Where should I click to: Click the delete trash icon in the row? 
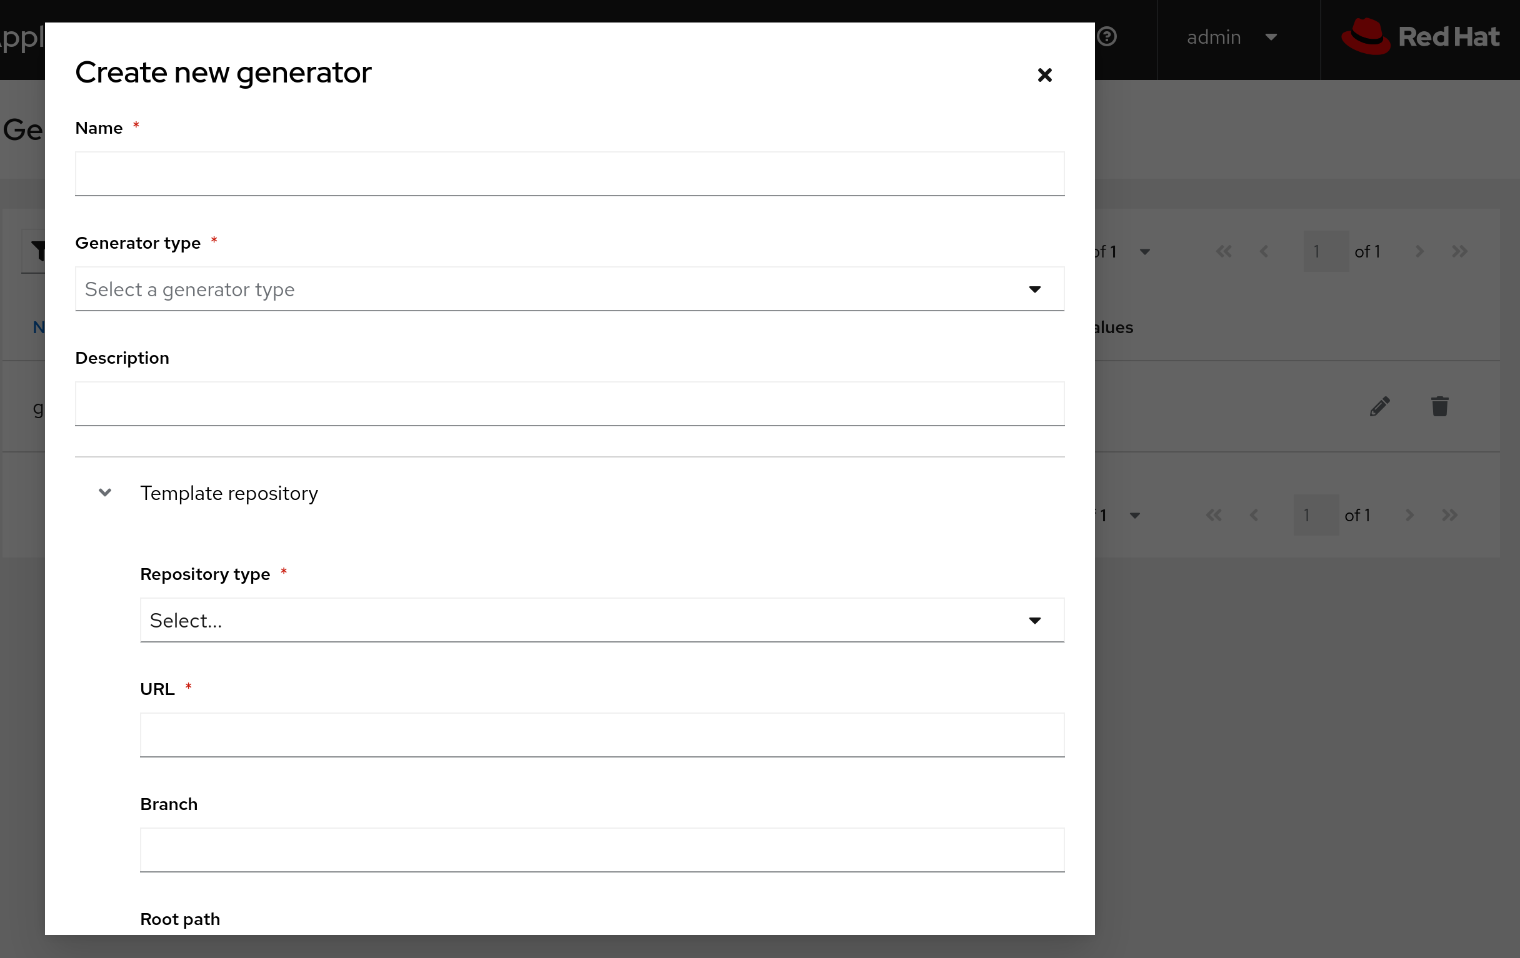1440,406
